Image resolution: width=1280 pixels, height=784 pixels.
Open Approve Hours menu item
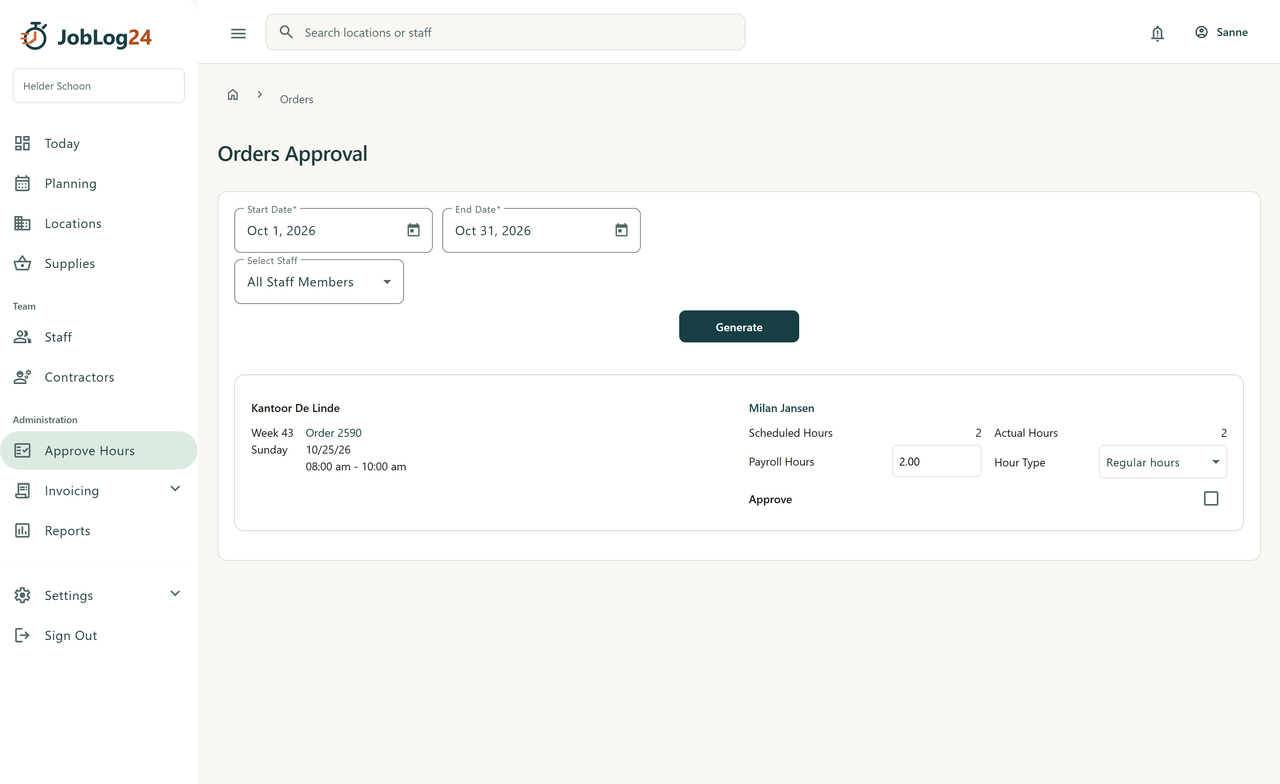click(x=98, y=450)
